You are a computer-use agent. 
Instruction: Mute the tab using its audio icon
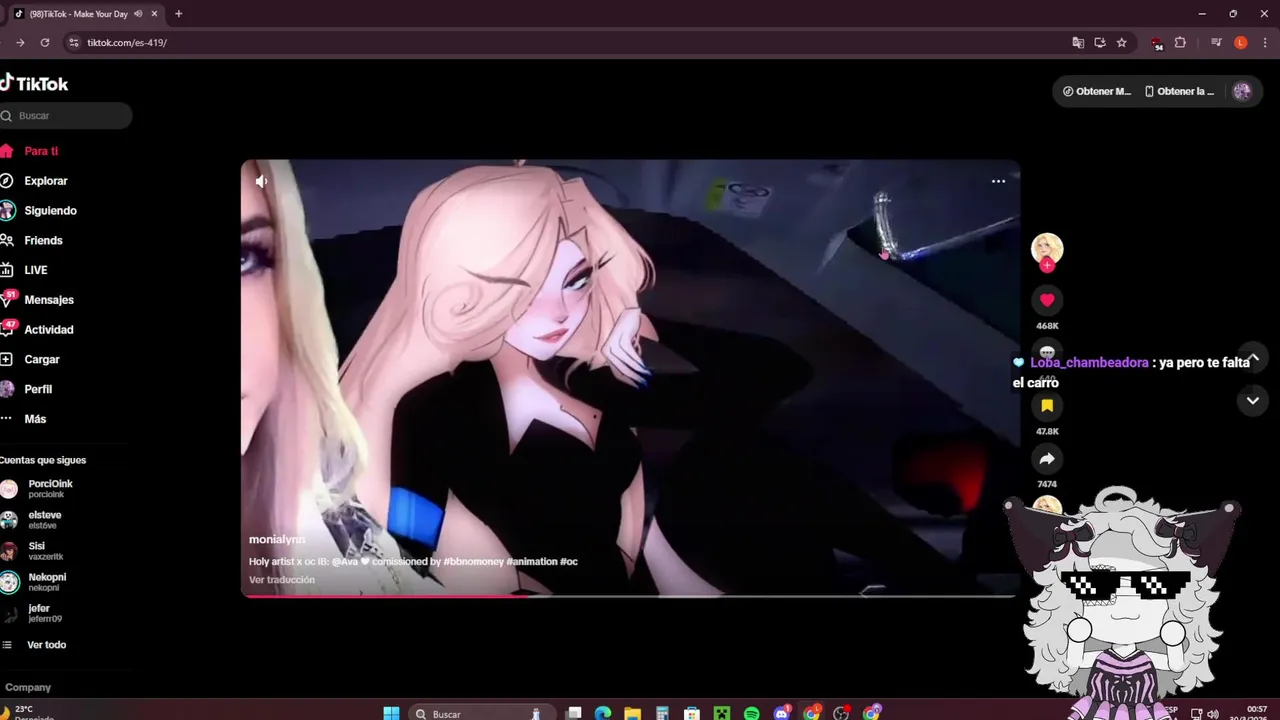point(138,14)
